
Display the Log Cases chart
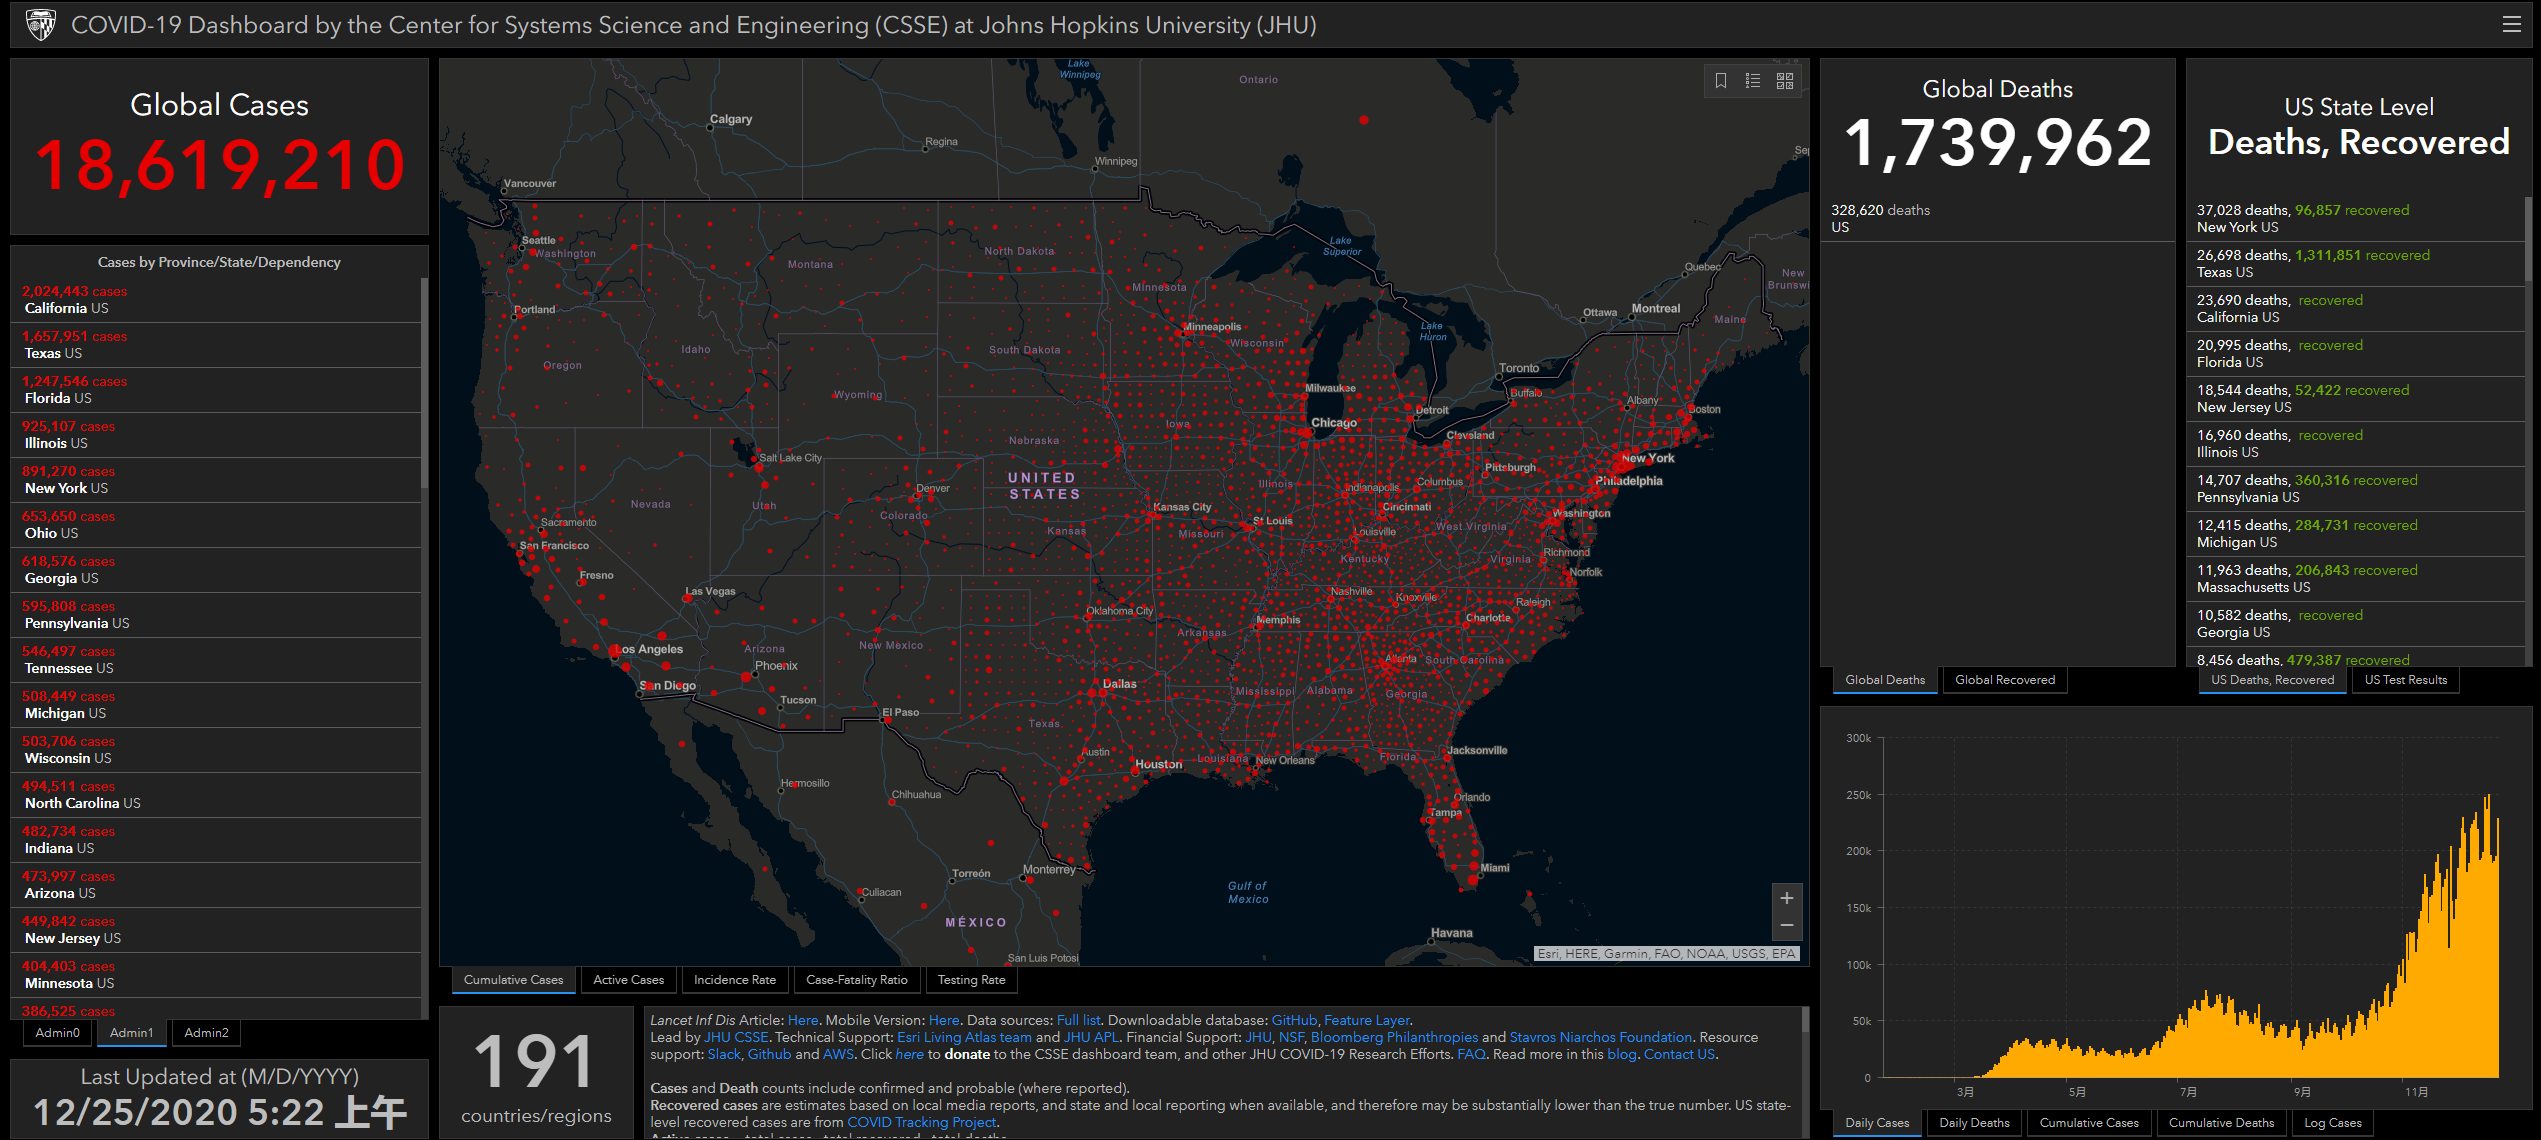[2332, 1123]
